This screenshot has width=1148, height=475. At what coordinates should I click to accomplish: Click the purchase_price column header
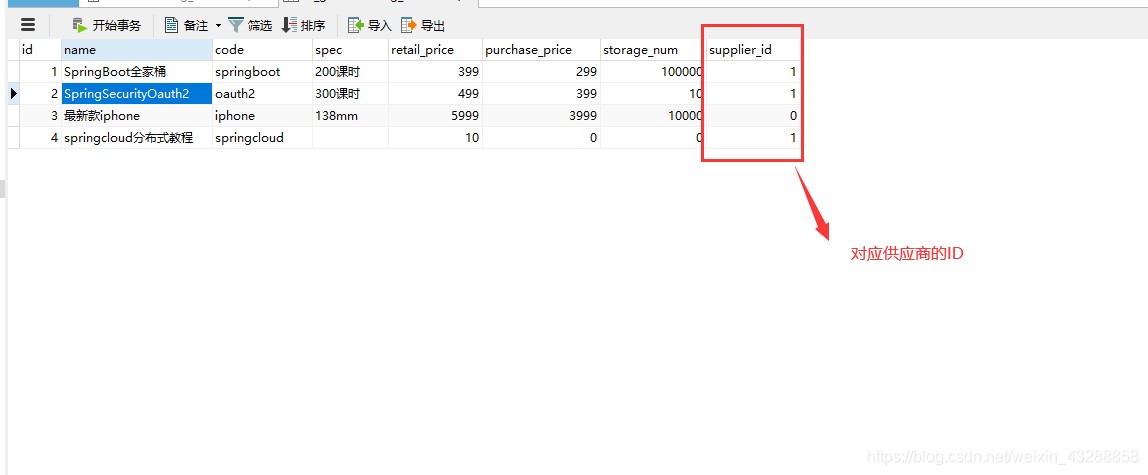pyautogui.click(x=541, y=50)
